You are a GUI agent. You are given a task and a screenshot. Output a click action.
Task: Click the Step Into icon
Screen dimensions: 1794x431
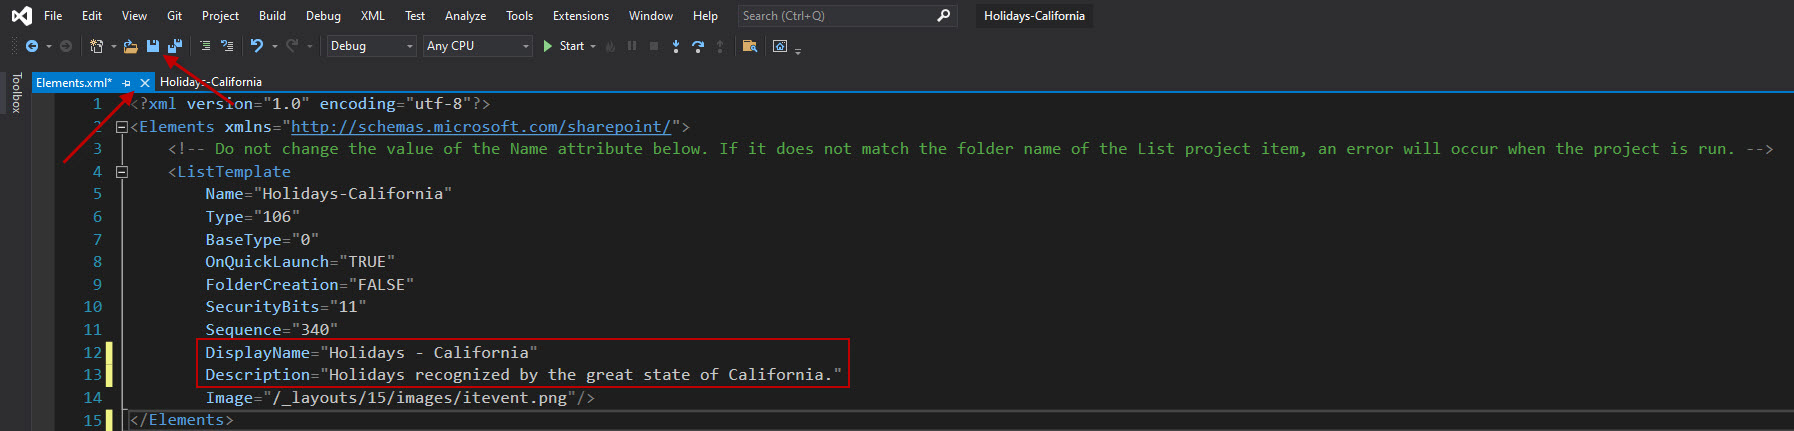pos(676,46)
